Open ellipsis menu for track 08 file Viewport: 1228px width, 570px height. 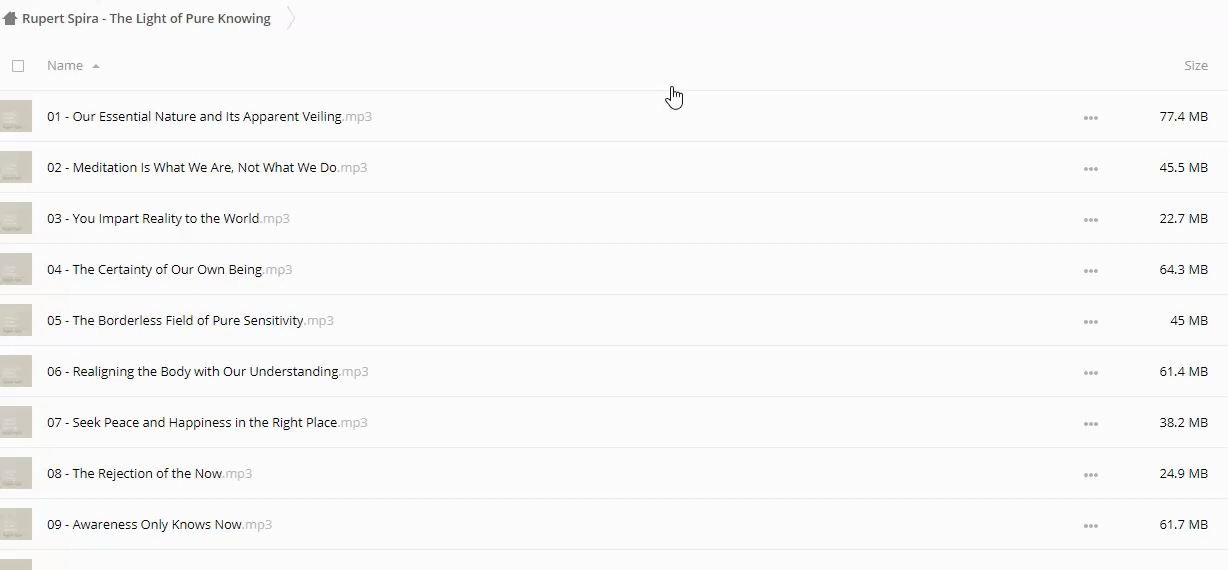pos(1090,475)
